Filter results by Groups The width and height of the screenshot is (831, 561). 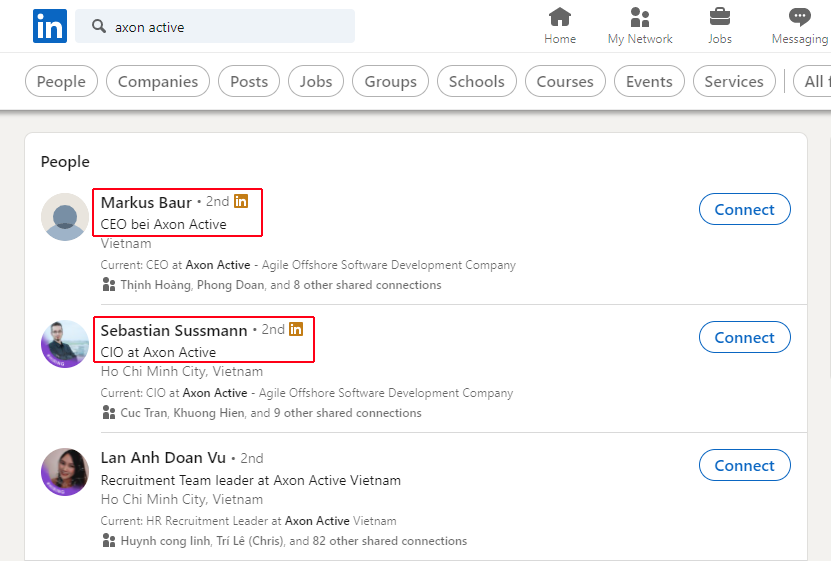point(391,81)
